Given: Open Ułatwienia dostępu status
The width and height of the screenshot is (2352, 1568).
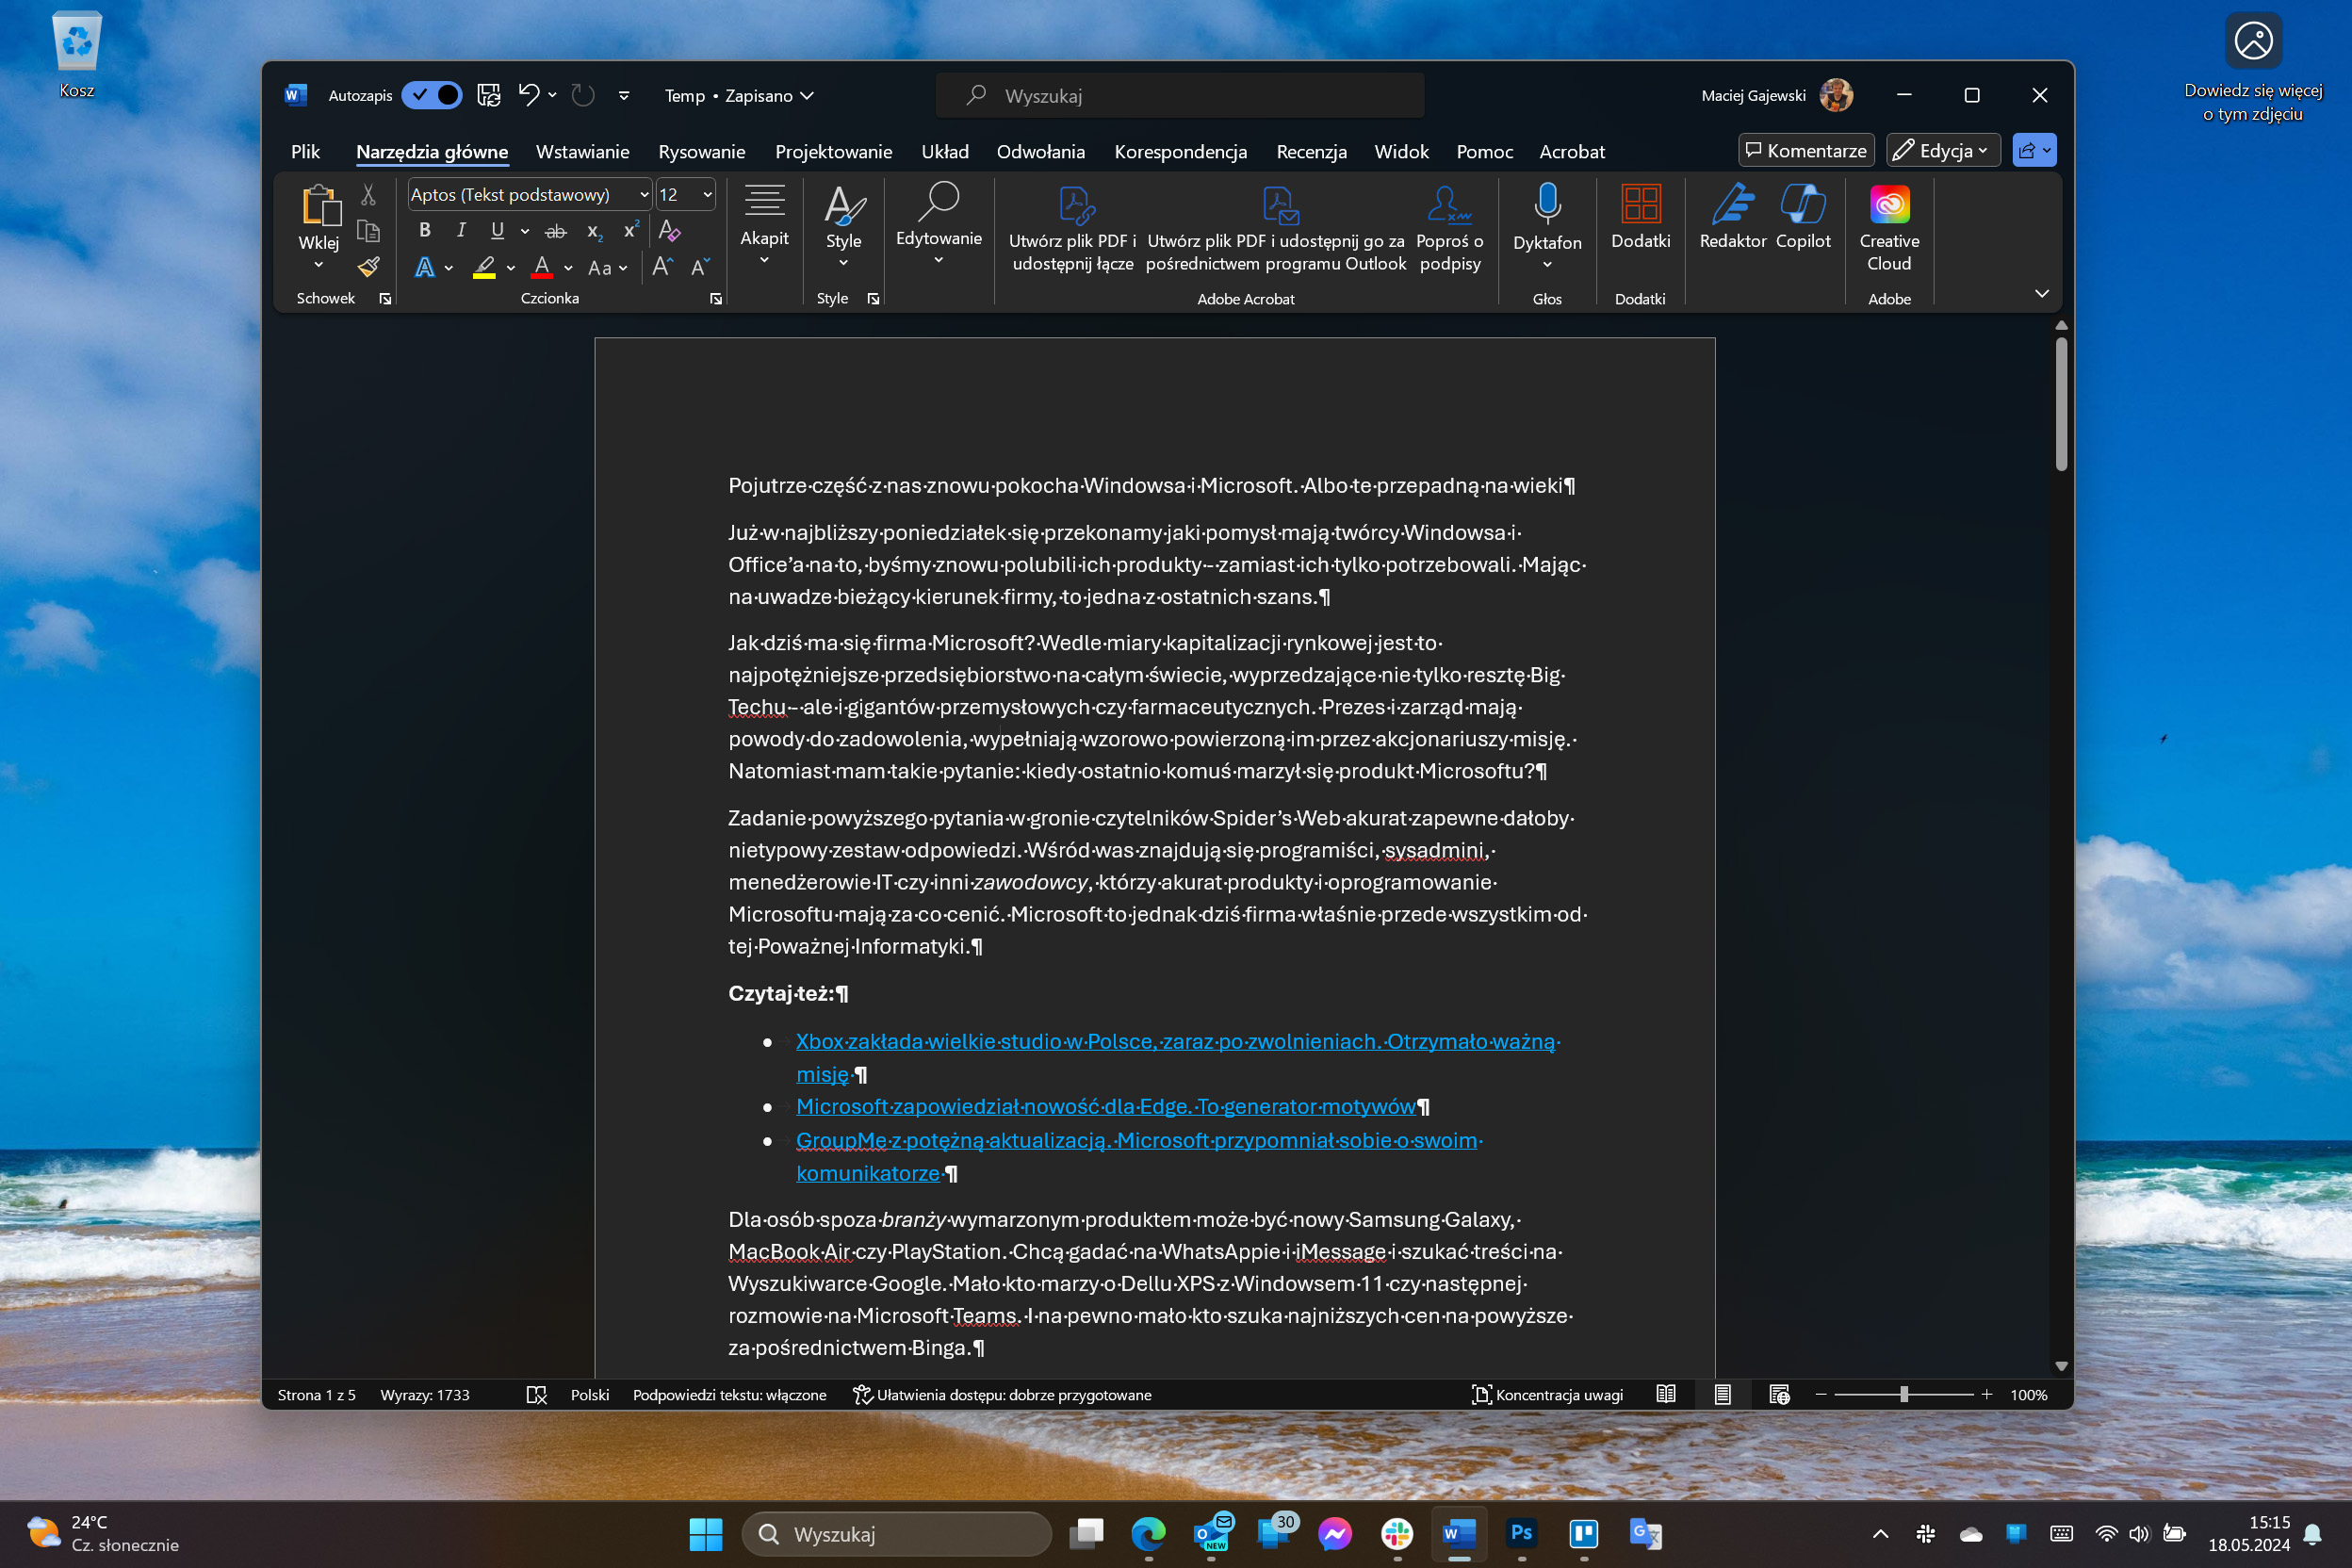Looking at the screenshot, I should [x=1002, y=1395].
